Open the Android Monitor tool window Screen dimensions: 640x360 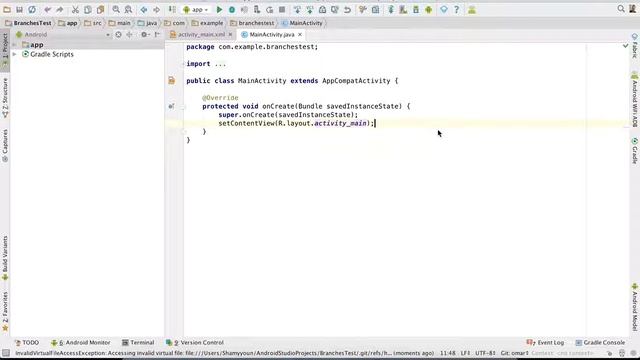point(80,342)
